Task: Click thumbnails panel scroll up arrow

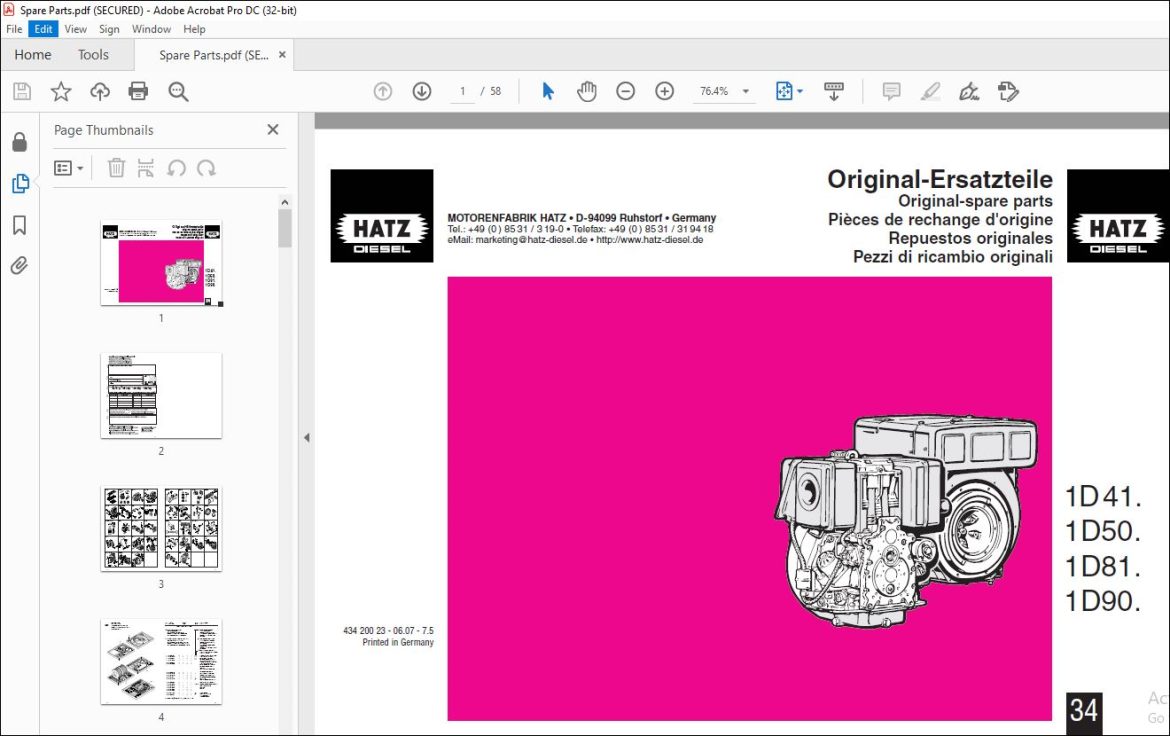Action: tap(285, 202)
